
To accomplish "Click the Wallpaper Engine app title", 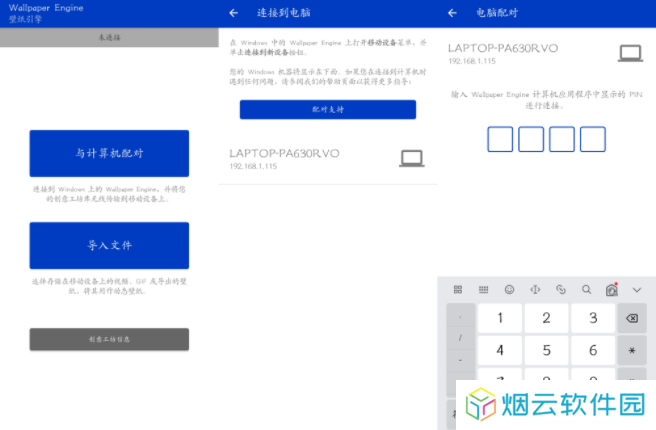I will coord(46,8).
